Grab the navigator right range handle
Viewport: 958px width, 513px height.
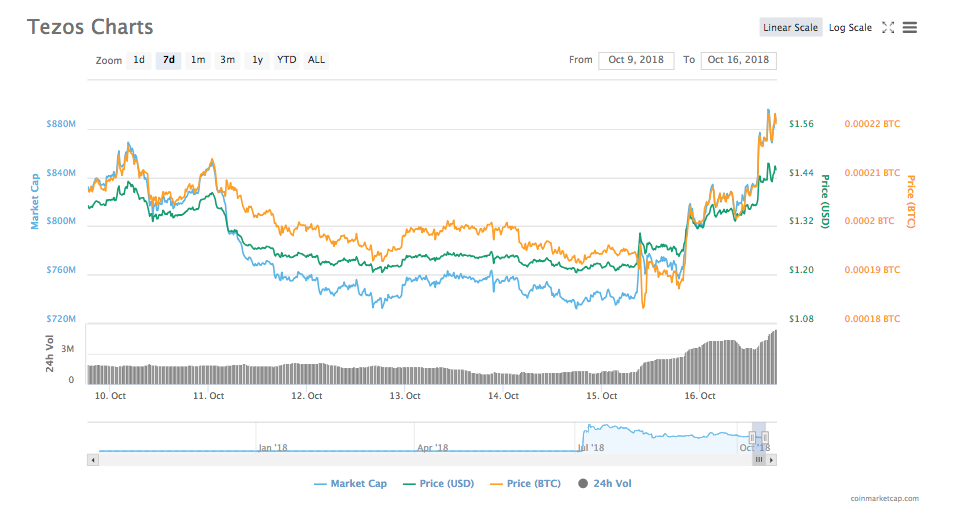point(765,437)
